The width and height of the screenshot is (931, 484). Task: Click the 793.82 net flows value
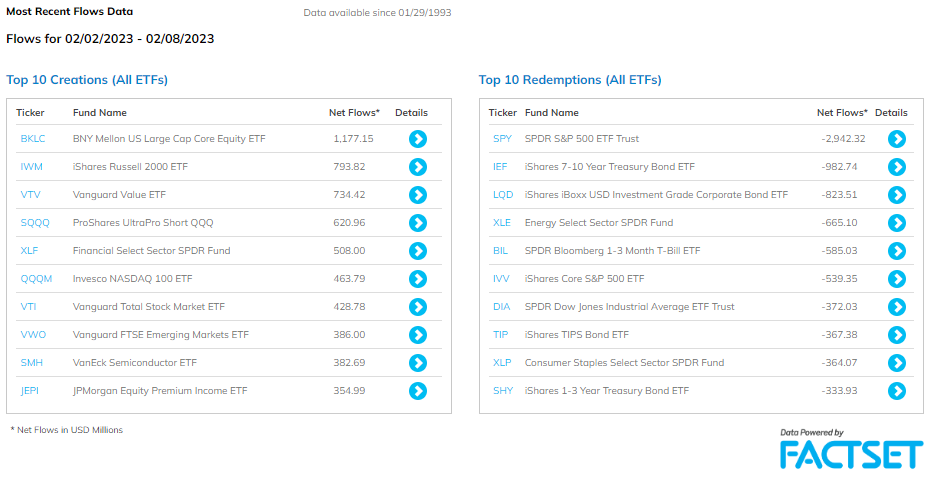pyautogui.click(x=349, y=167)
